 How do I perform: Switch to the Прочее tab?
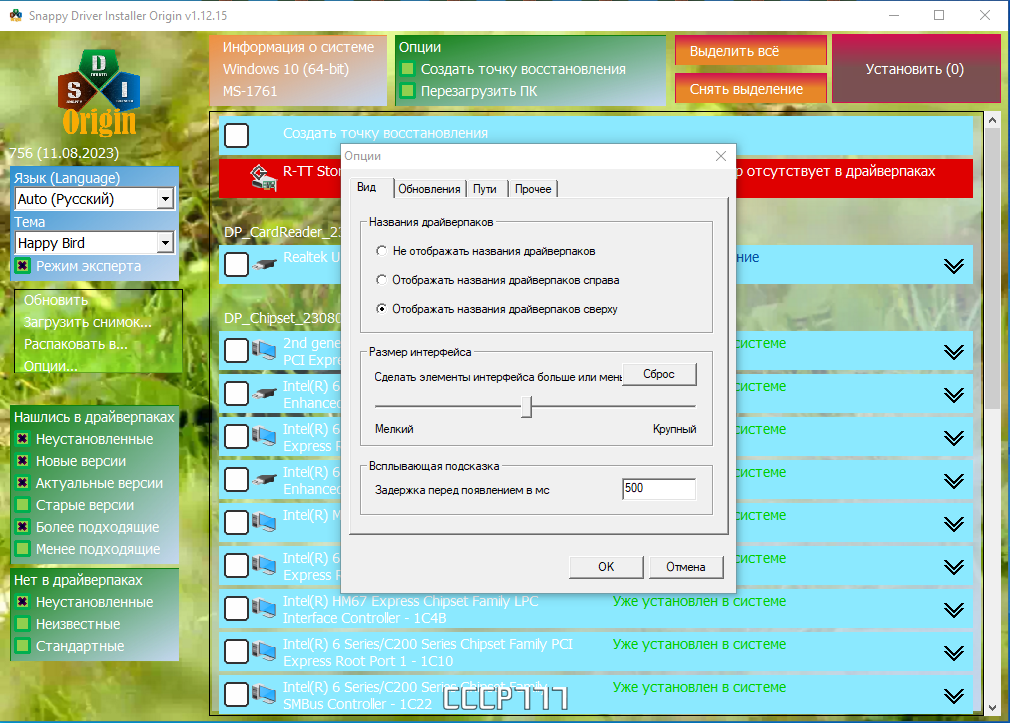(533, 189)
